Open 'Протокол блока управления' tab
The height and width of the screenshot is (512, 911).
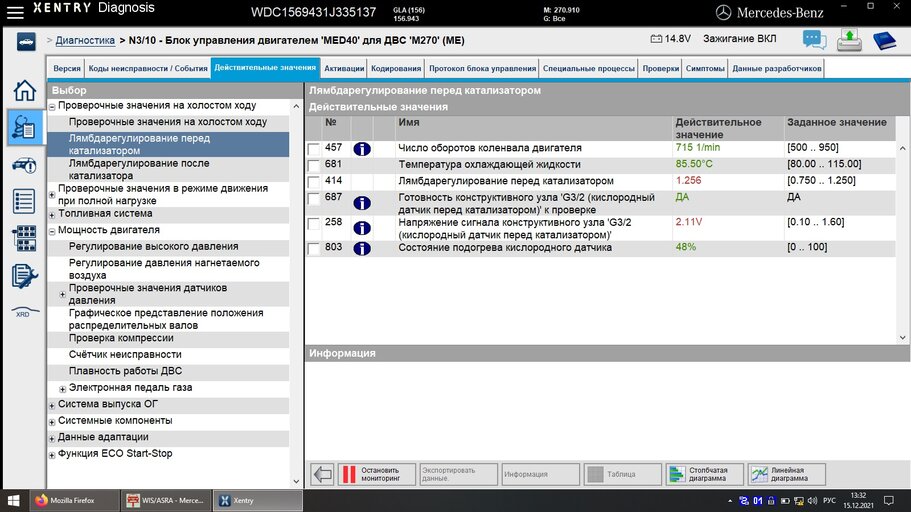(482, 69)
